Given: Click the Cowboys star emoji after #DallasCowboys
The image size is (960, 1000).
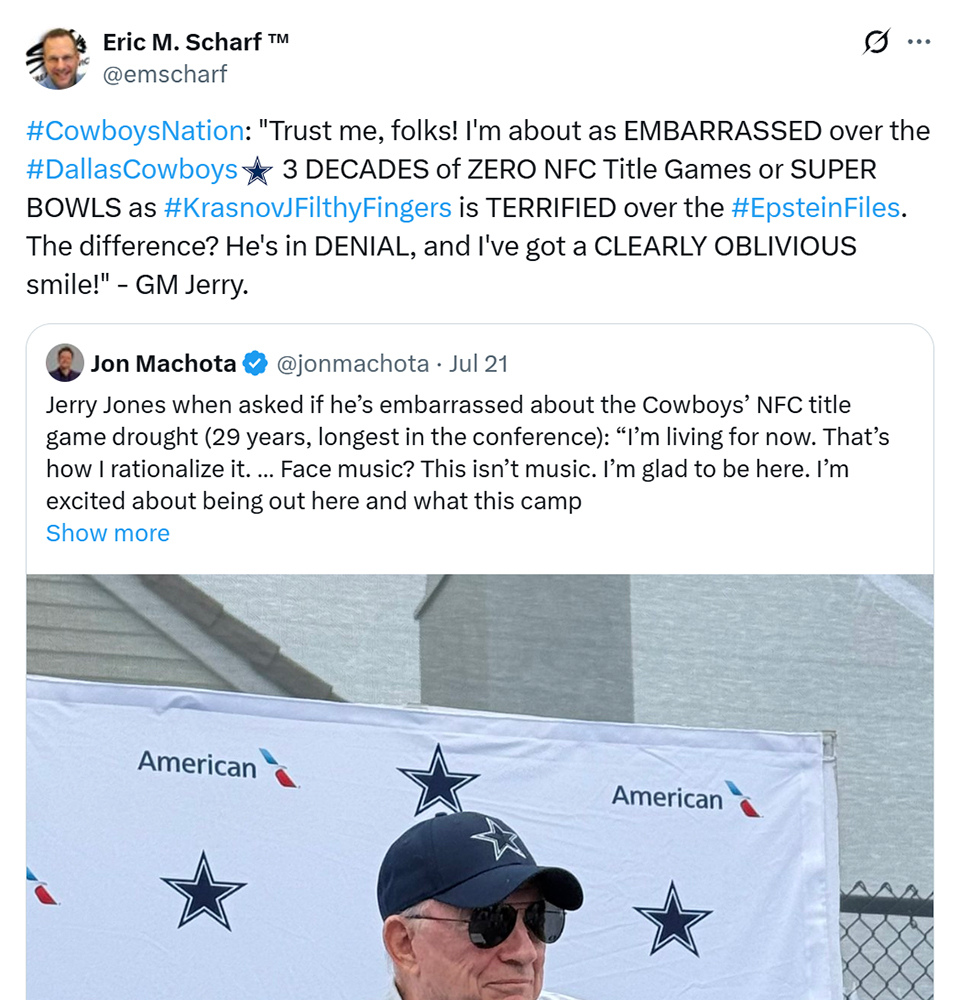Looking at the screenshot, I should pyautogui.click(x=258, y=171).
